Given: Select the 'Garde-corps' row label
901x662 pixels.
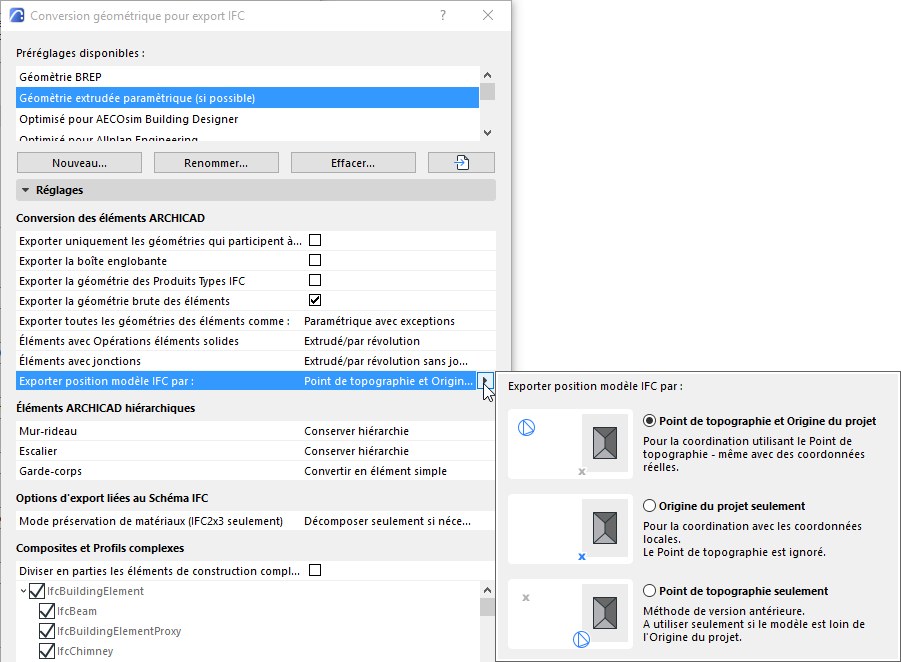Looking at the screenshot, I should coord(51,471).
